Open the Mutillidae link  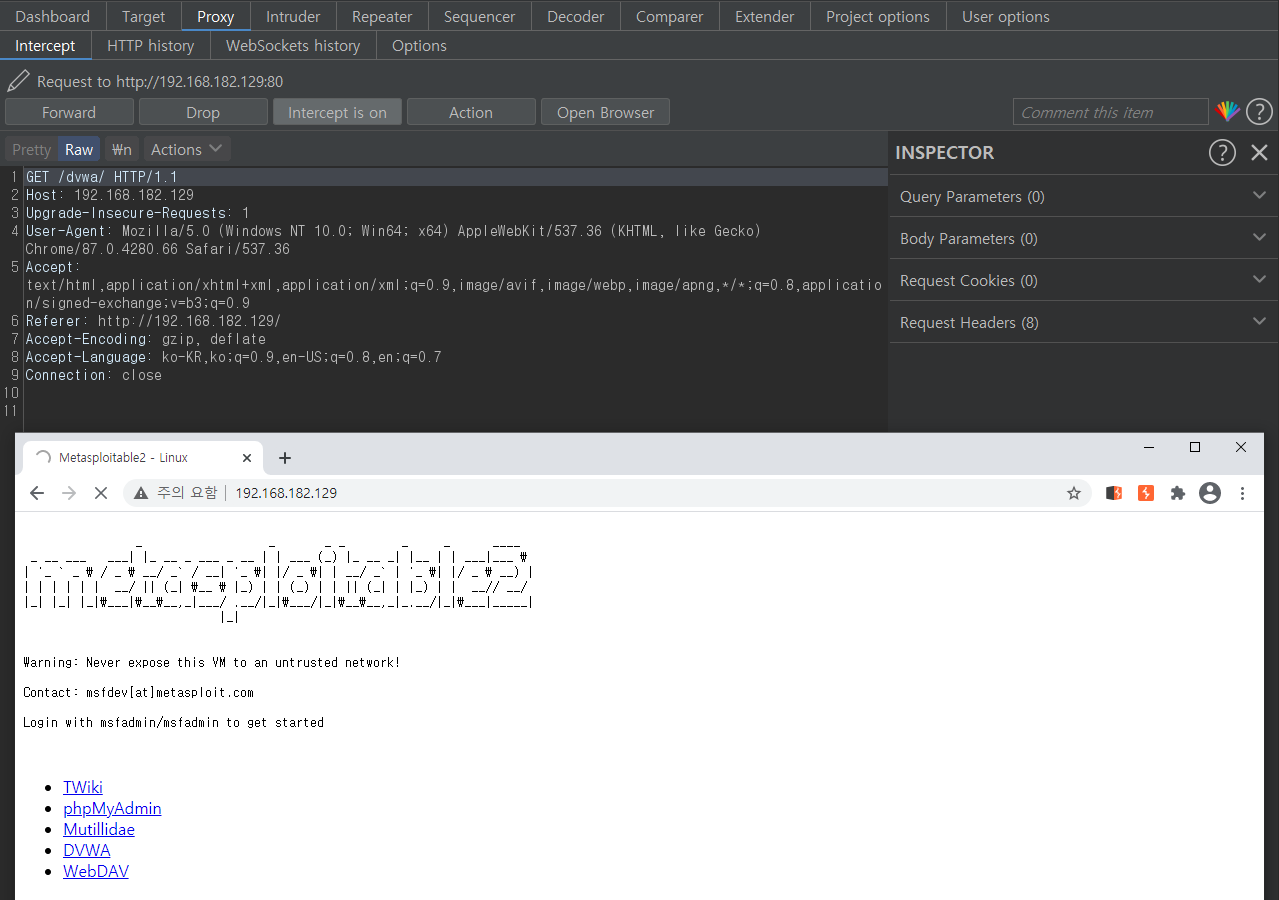click(x=99, y=829)
